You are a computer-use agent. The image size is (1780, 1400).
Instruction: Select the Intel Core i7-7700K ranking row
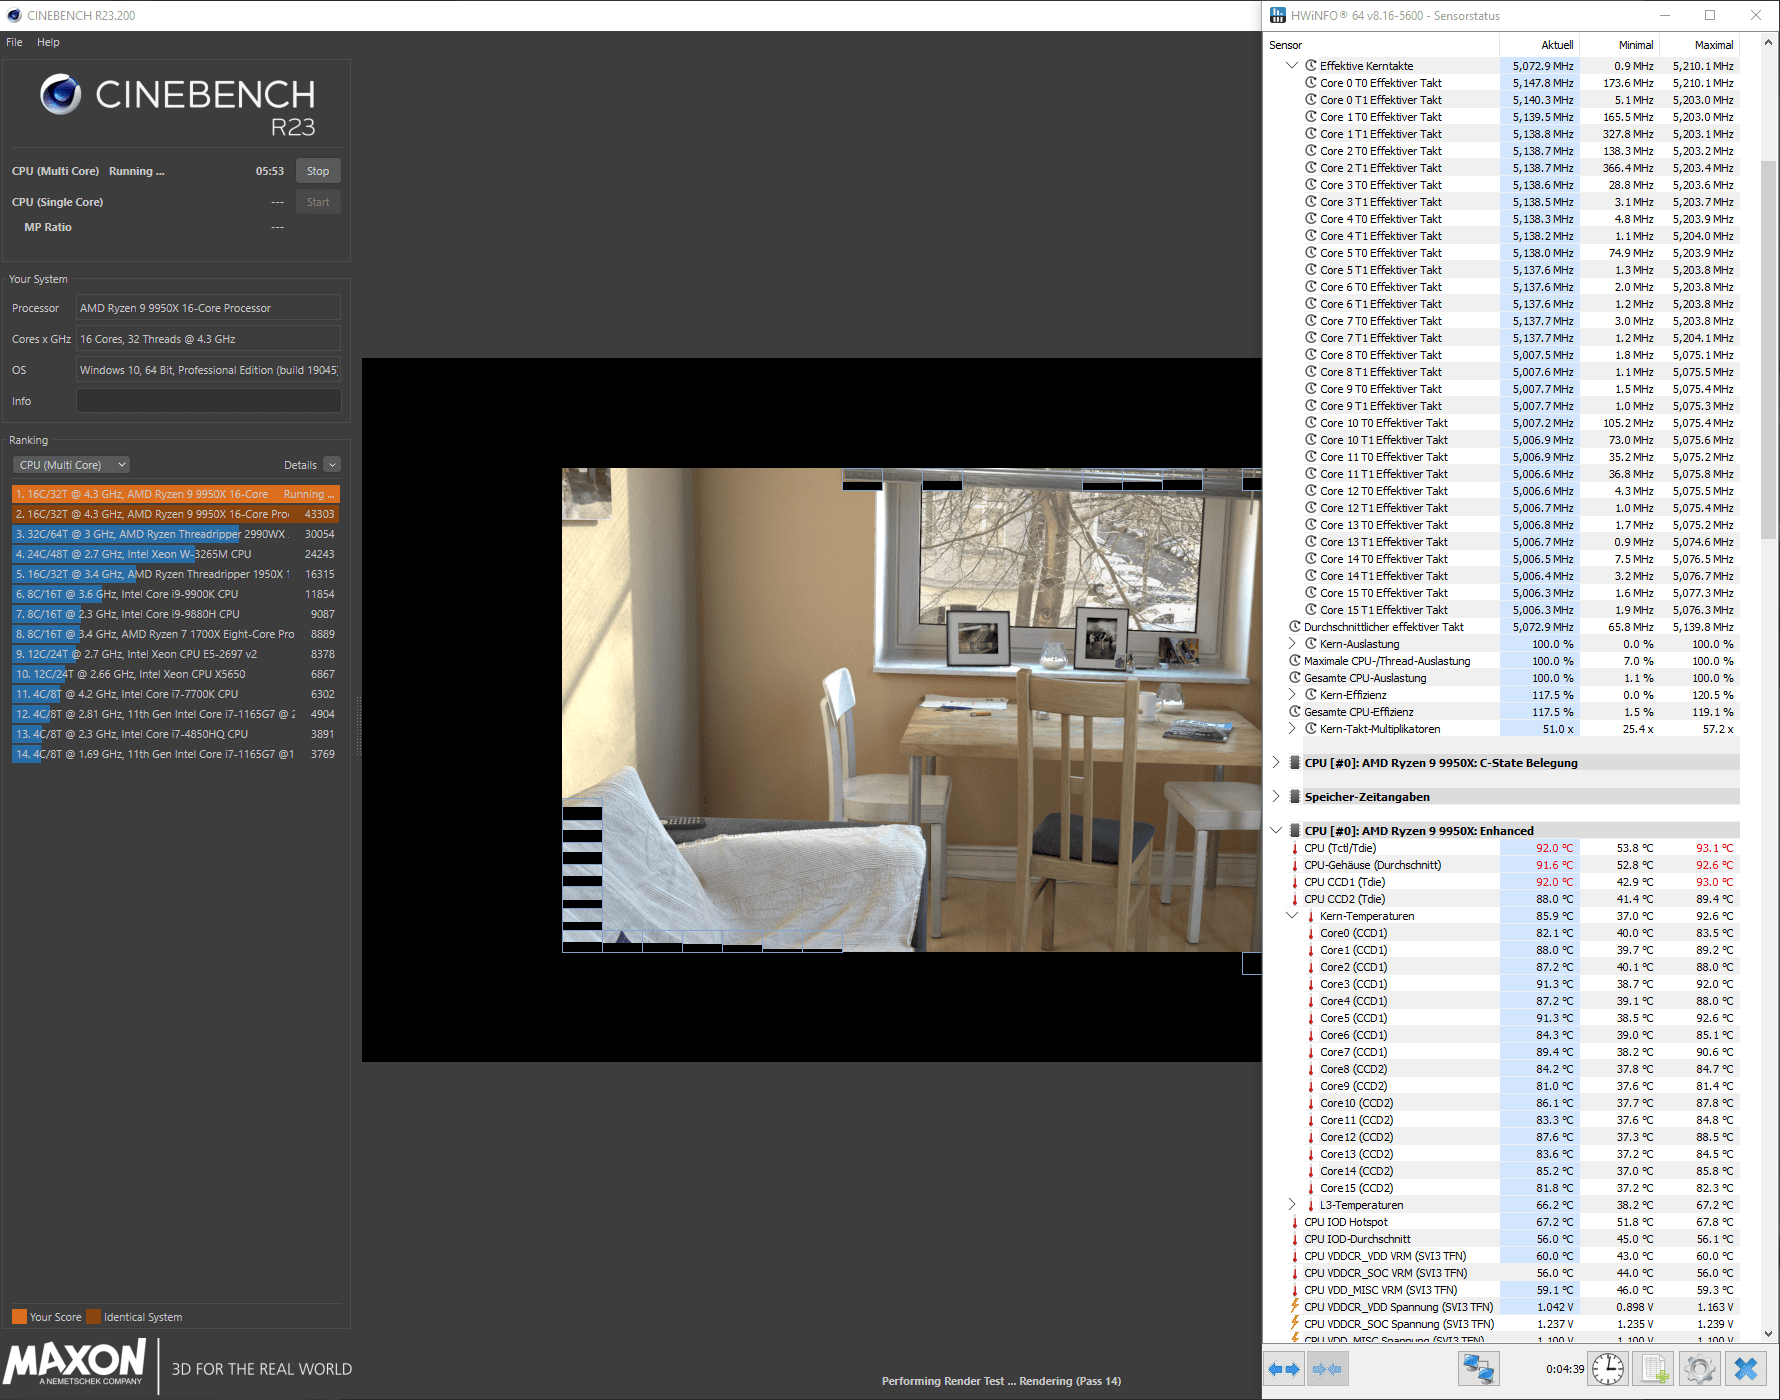[176, 694]
